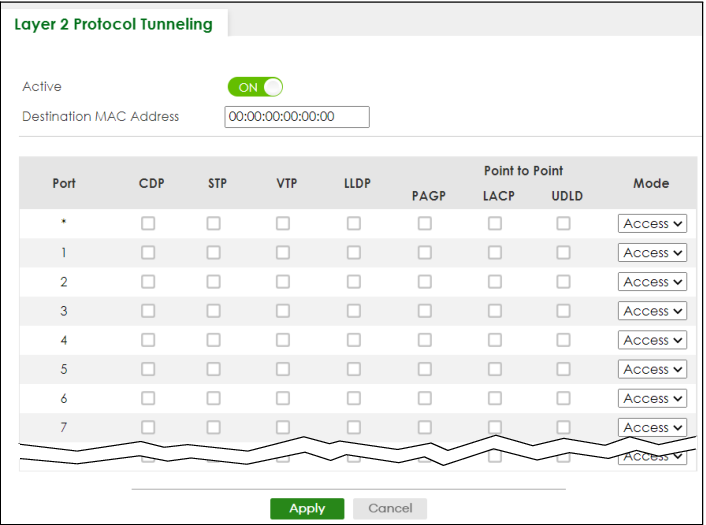Screen dimensions: 706x525
Task: Check LACP for port 6
Action: tap(495, 398)
